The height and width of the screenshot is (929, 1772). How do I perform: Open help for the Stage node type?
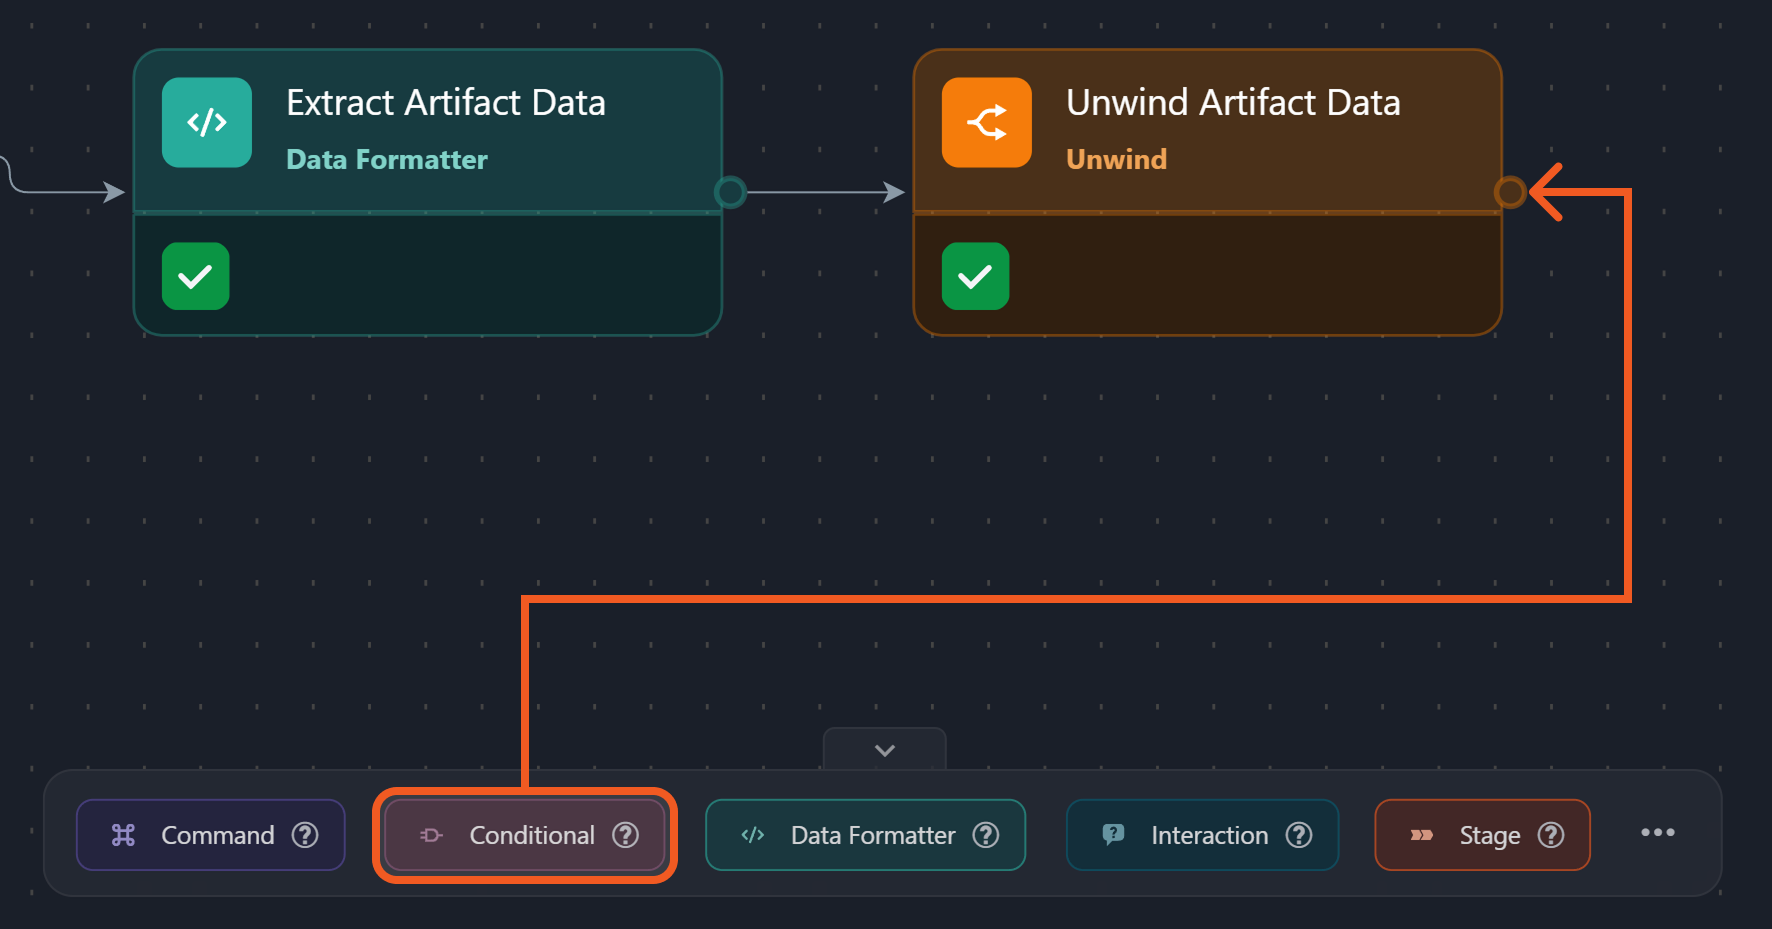1551,835
